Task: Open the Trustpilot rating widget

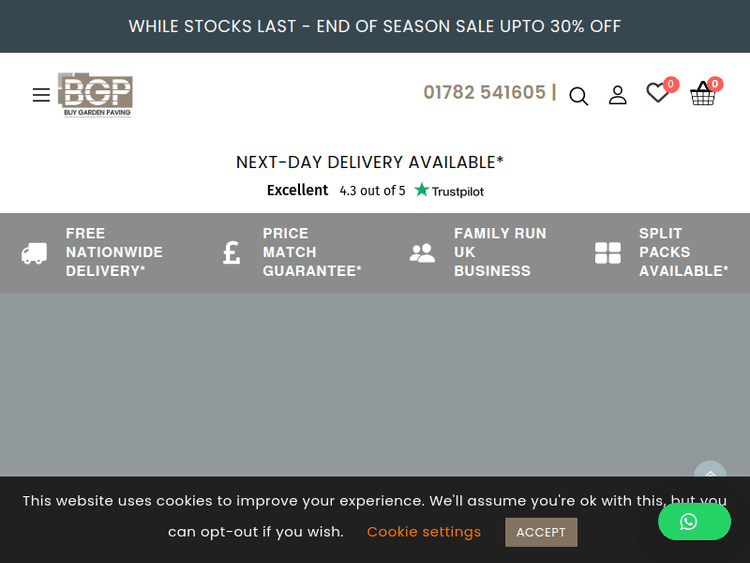Action: tap(375, 190)
